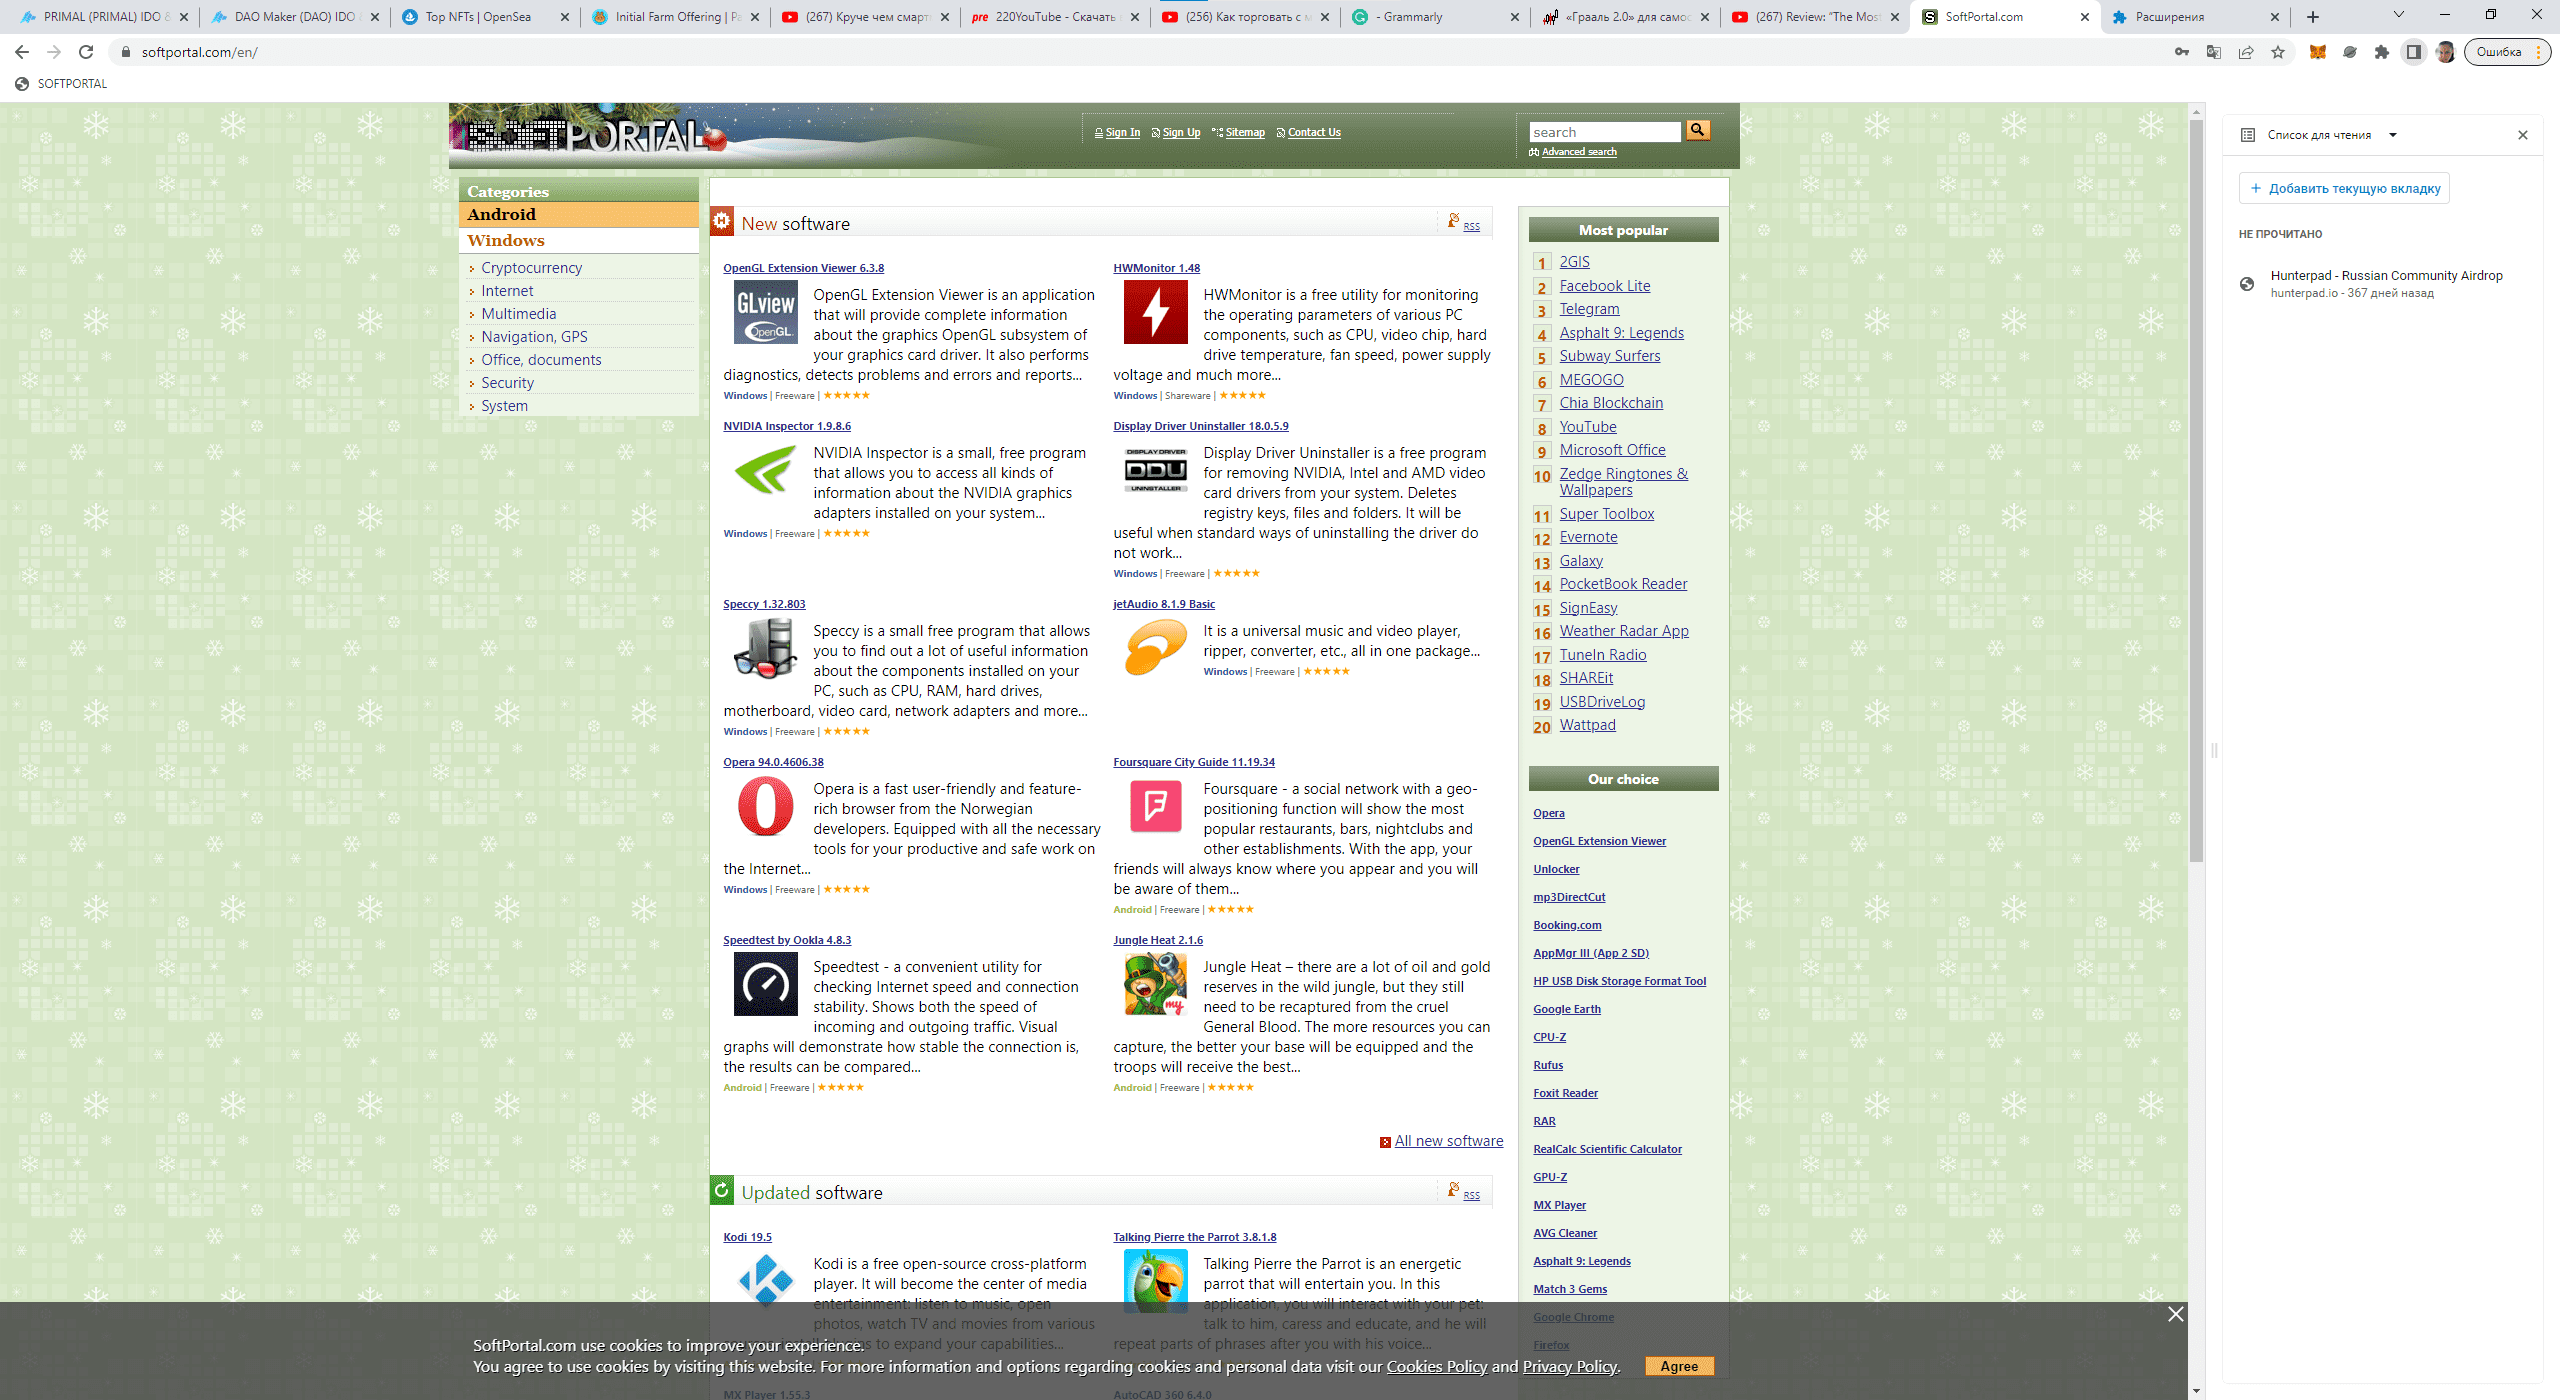Bookmark this page with star icon
The height and width of the screenshot is (1400, 2560).
click(2278, 52)
